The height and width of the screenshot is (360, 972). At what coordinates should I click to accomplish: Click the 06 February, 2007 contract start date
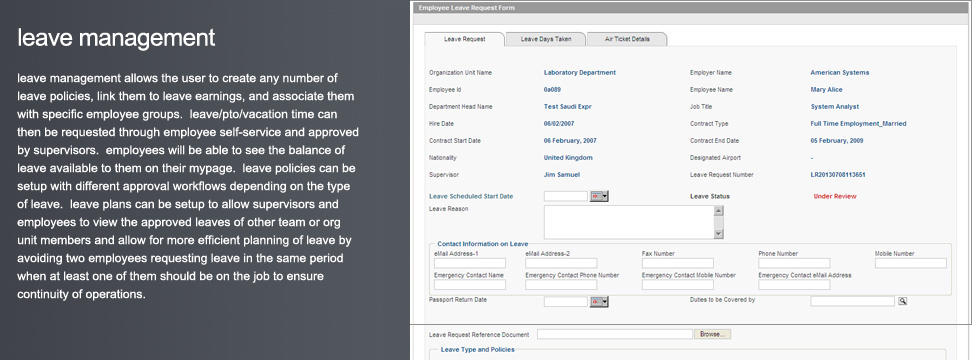pos(570,141)
